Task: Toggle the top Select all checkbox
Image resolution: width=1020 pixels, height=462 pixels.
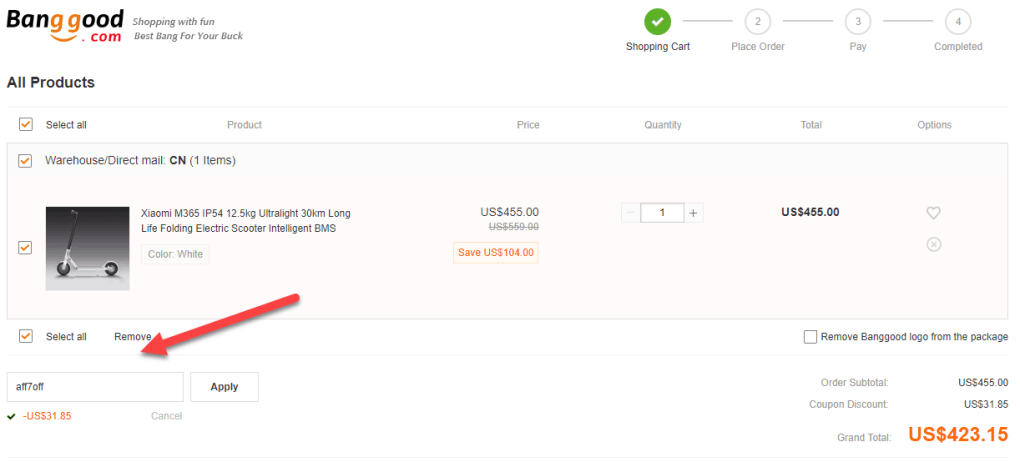Action: (25, 124)
